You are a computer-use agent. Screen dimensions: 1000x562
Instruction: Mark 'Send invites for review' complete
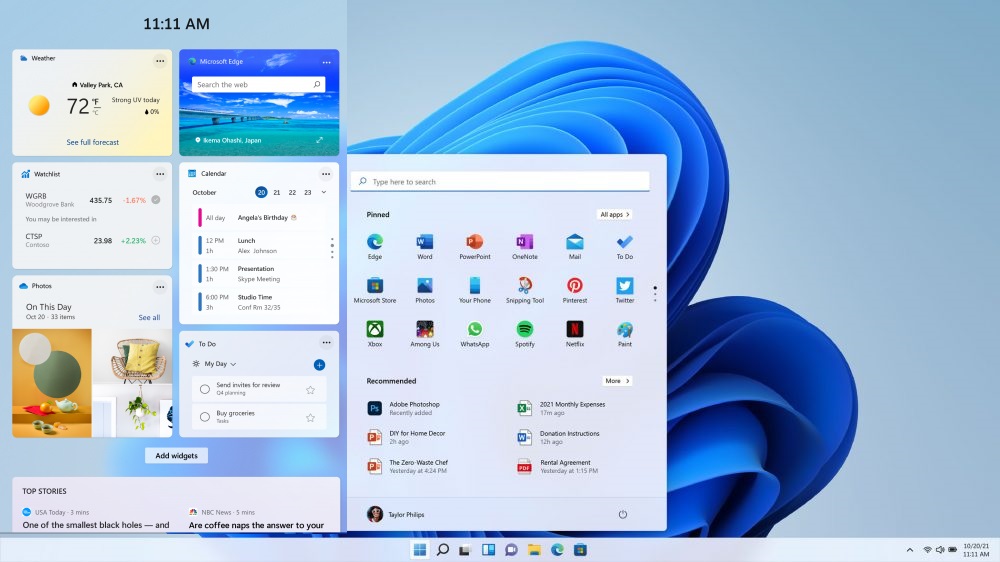(x=205, y=388)
